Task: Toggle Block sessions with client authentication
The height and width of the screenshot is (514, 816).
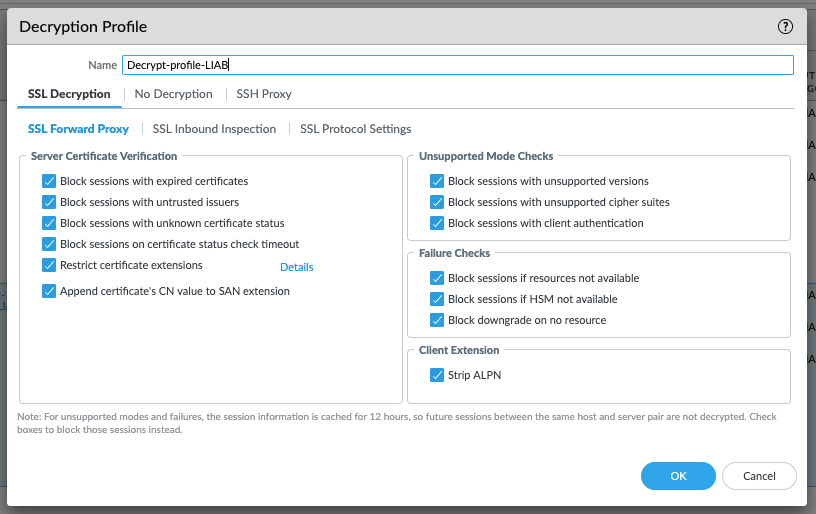Action: coord(437,223)
